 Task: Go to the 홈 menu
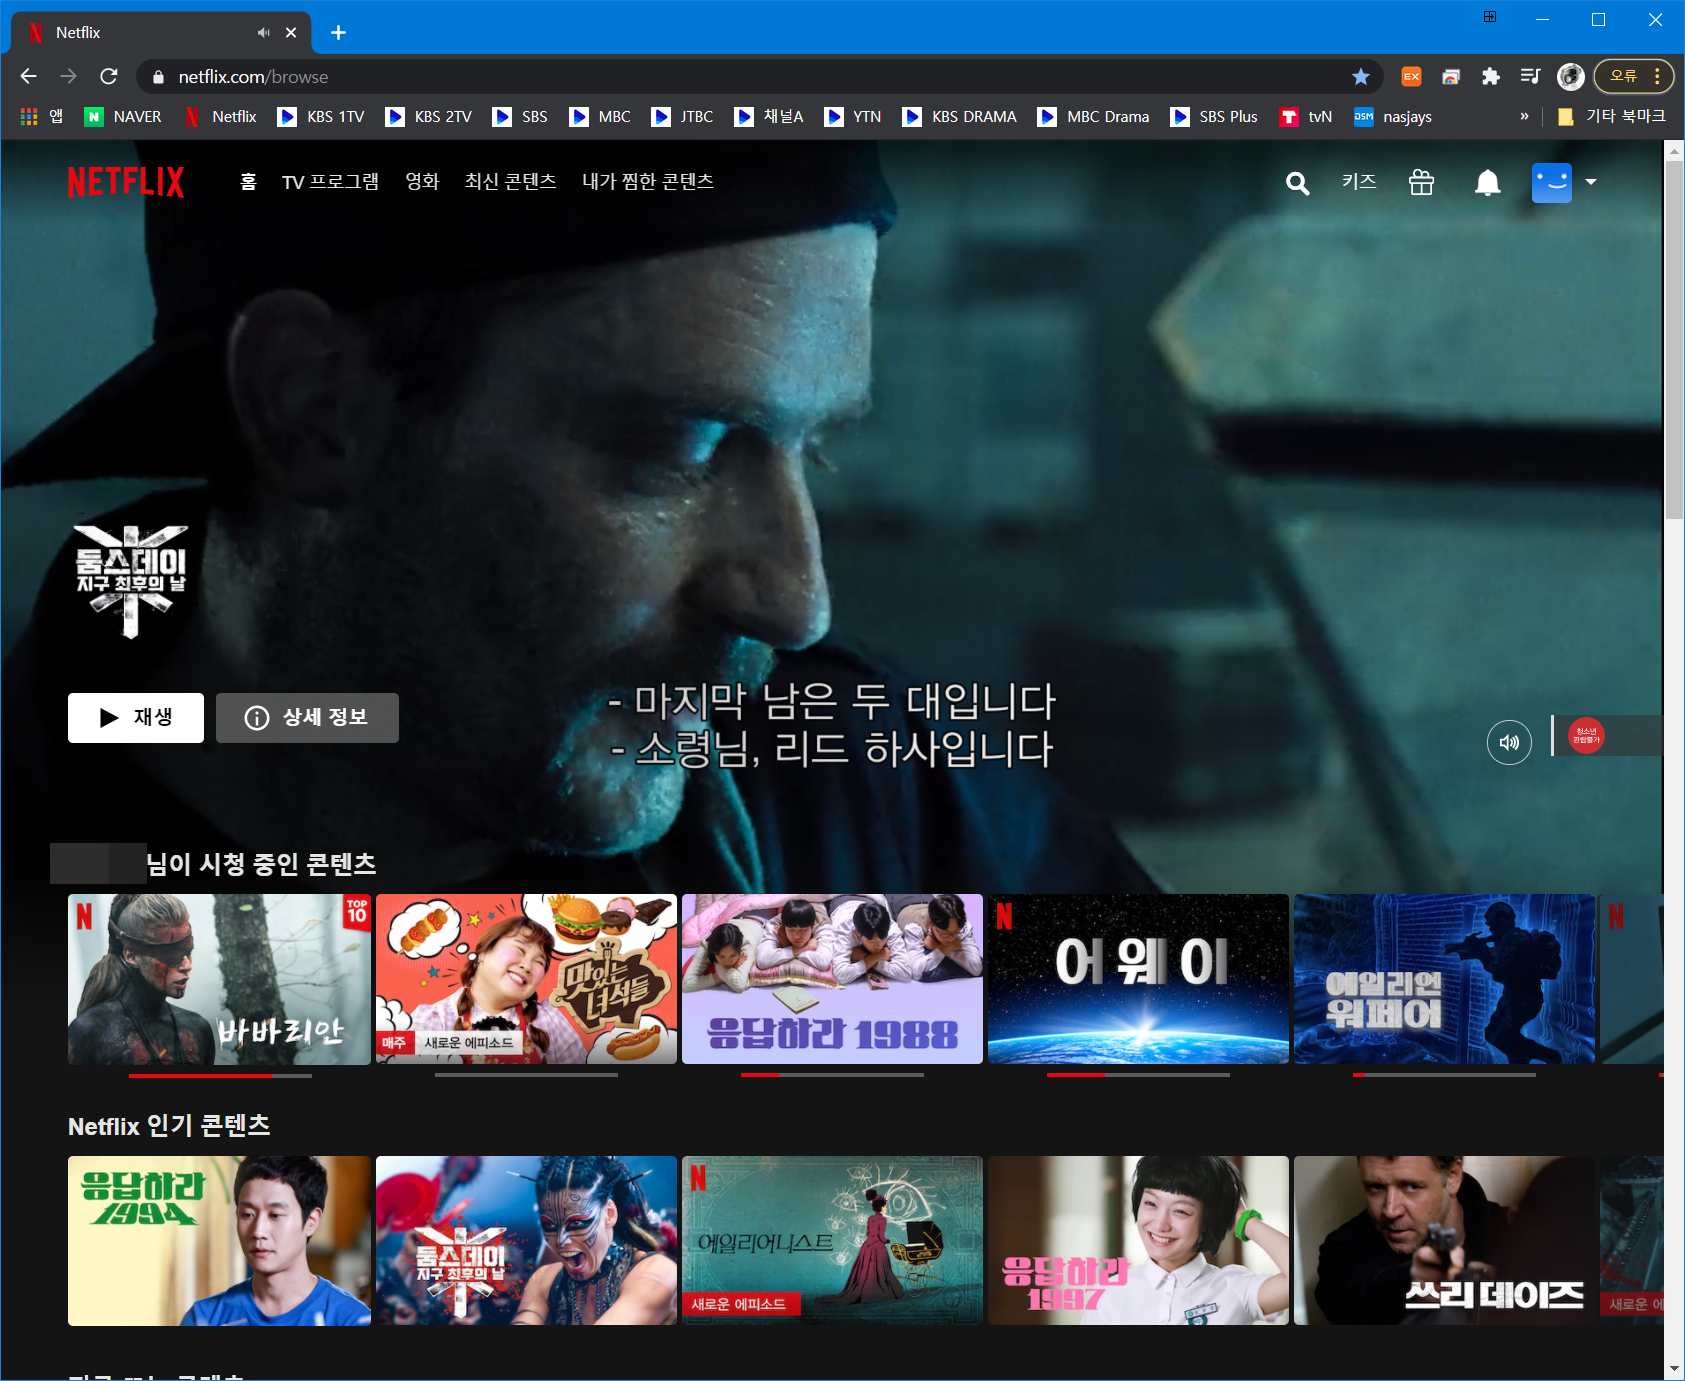248,182
